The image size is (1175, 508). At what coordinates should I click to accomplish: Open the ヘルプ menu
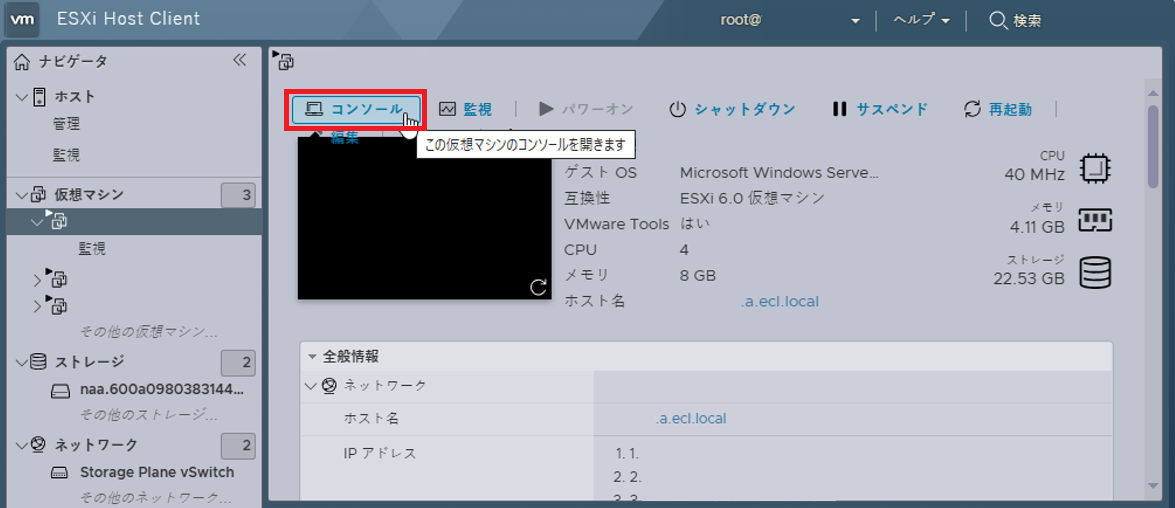[x=922, y=20]
